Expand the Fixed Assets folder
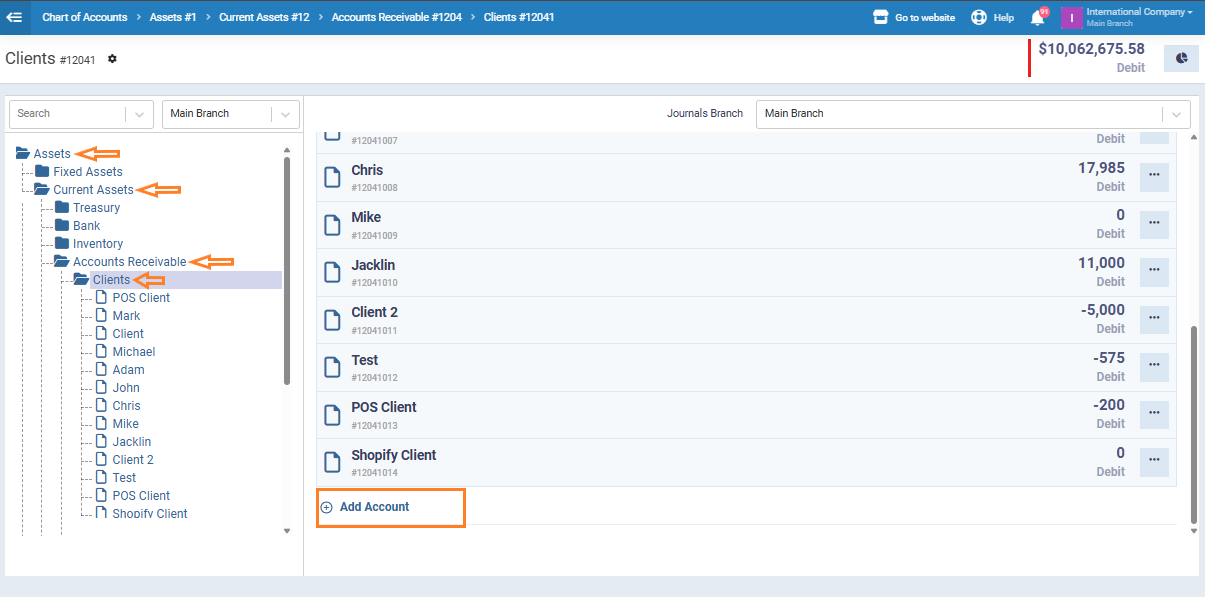This screenshot has height=597, width=1205. coord(42,172)
